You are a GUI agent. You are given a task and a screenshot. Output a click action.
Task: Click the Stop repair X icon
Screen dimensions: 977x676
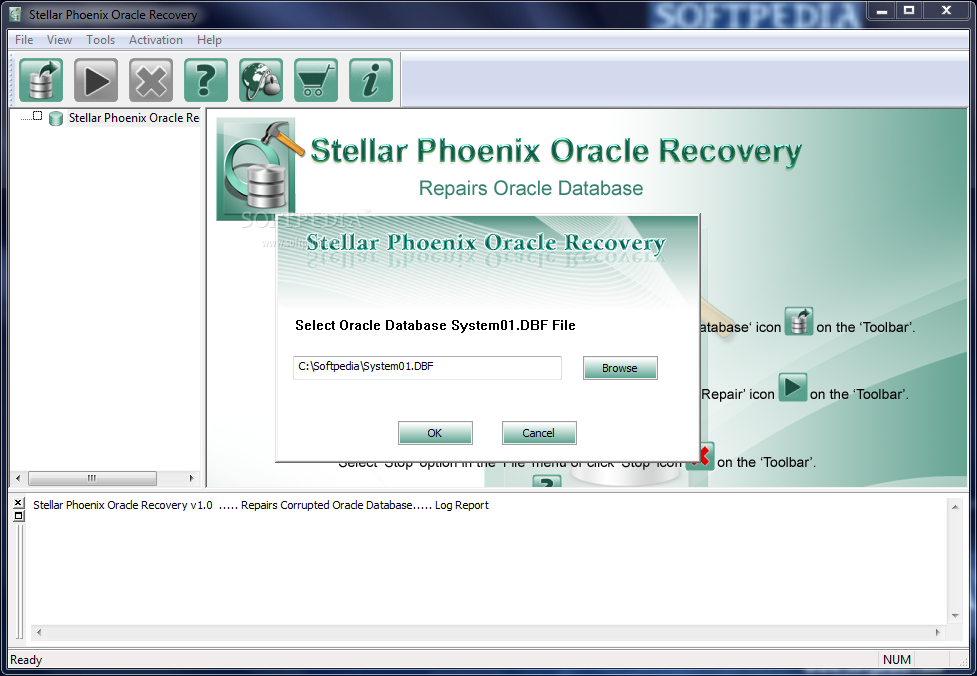(x=151, y=80)
